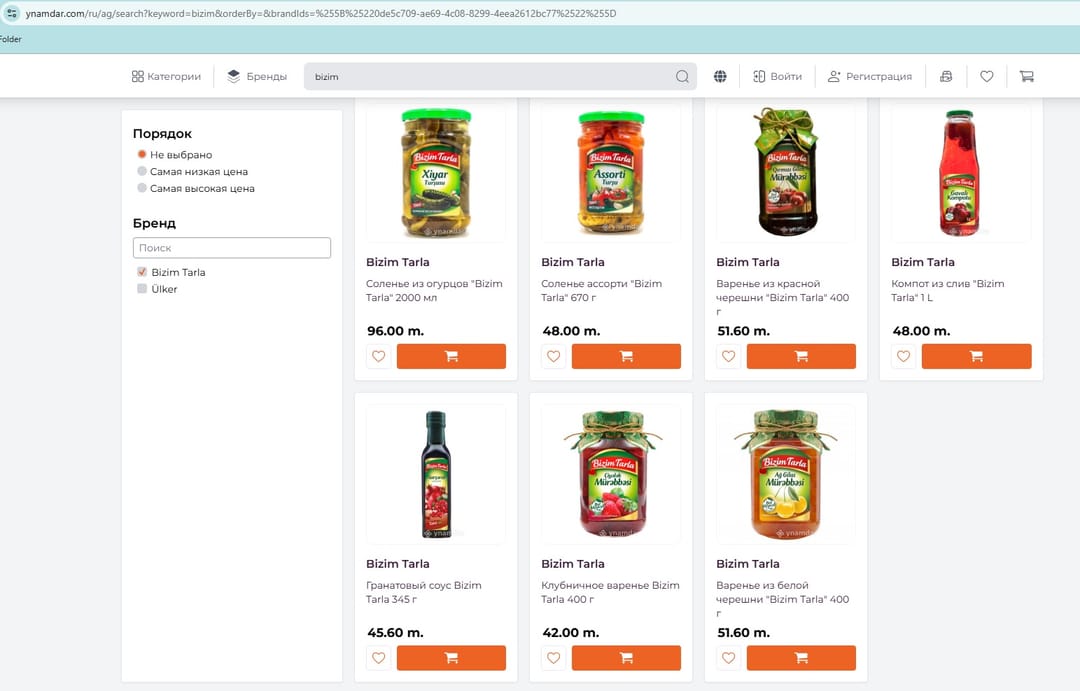
Task: Open the Assorti pickles product image
Action: click(611, 172)
